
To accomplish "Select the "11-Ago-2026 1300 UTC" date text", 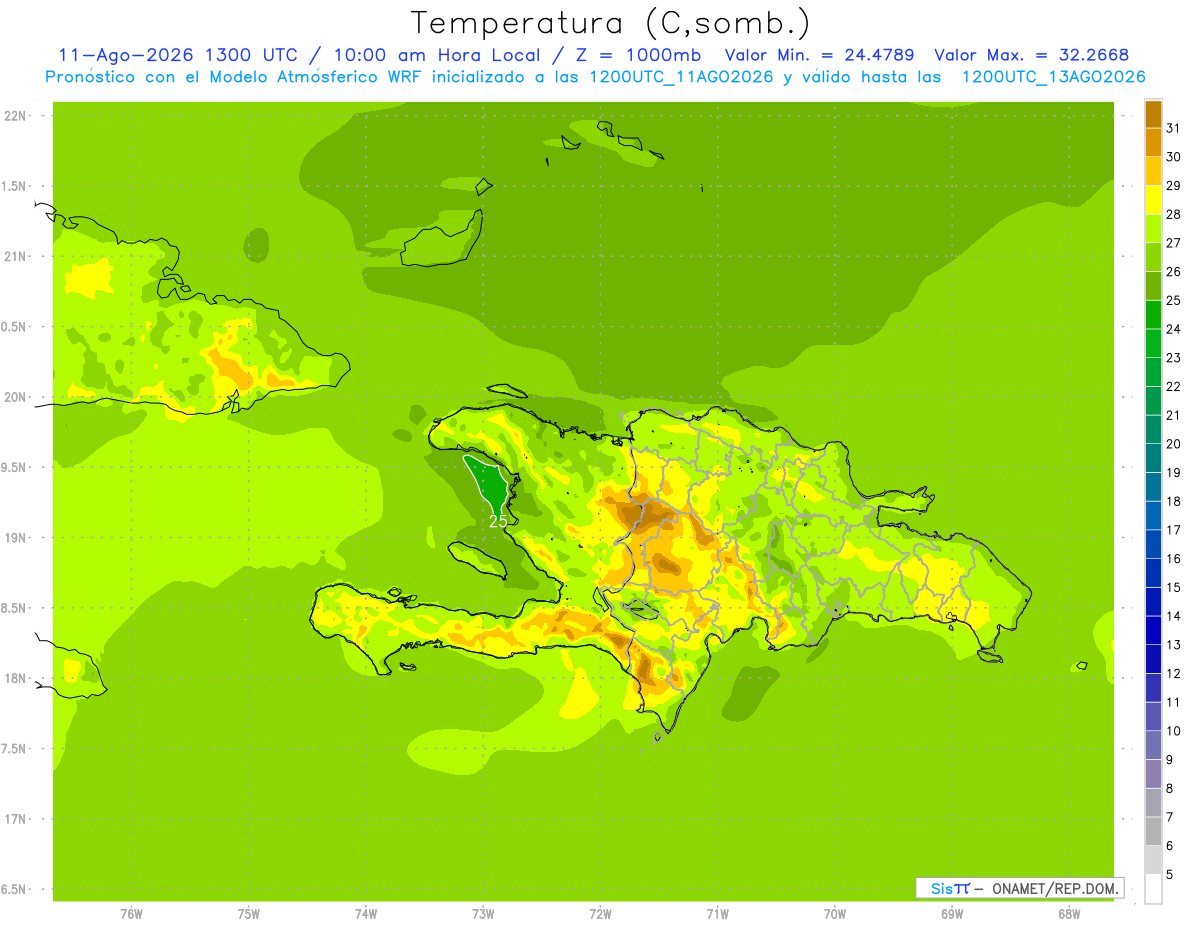I will click(x=177, y=55).
